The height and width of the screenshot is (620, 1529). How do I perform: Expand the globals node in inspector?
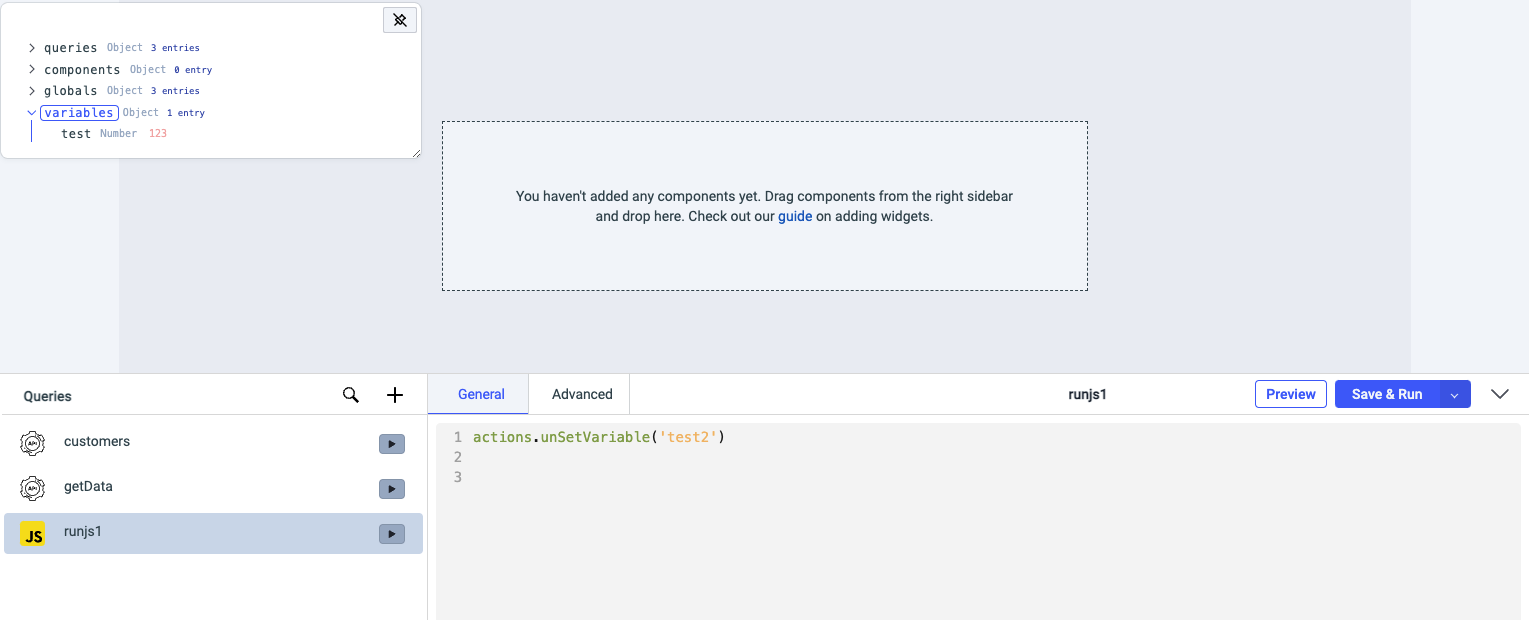pyautogui.click(x=32, y=91)
